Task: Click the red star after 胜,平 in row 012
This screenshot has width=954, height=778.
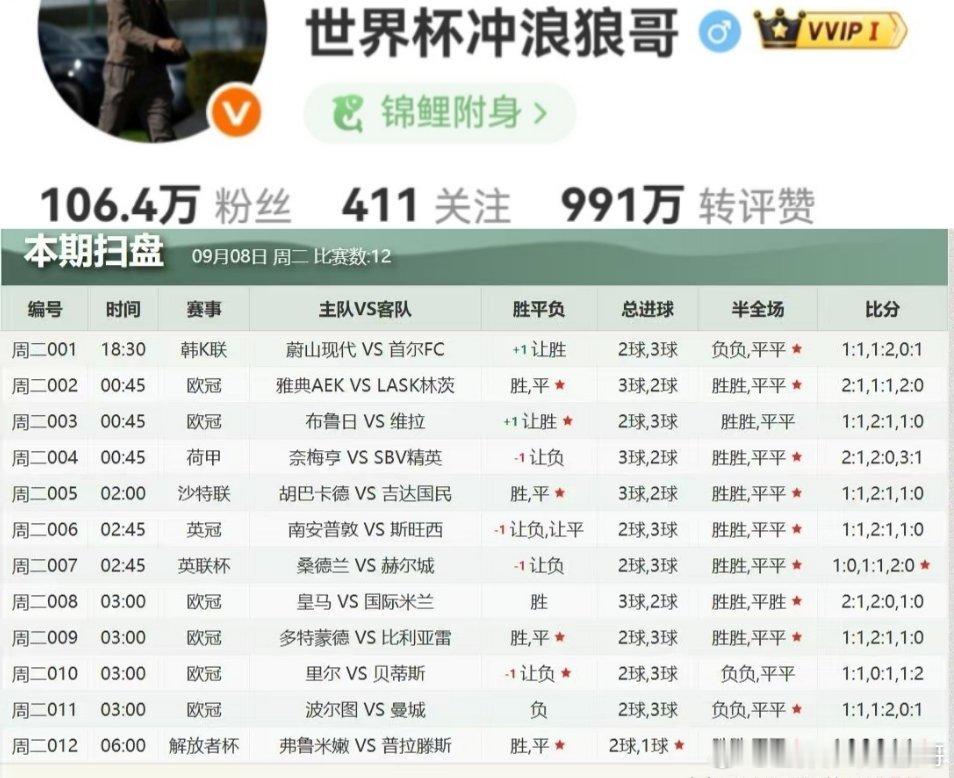Action: (560, 745)
